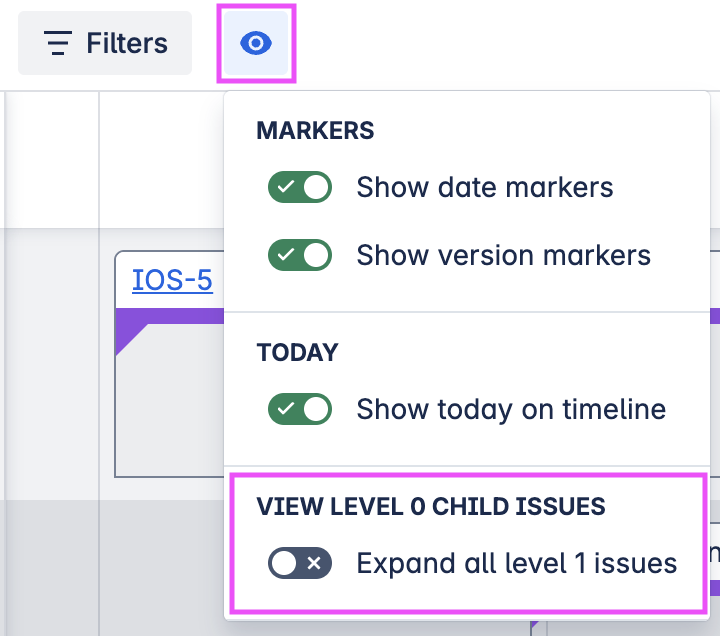
Task: Open the IOS-5 issue link
Action: click(172, 280)
